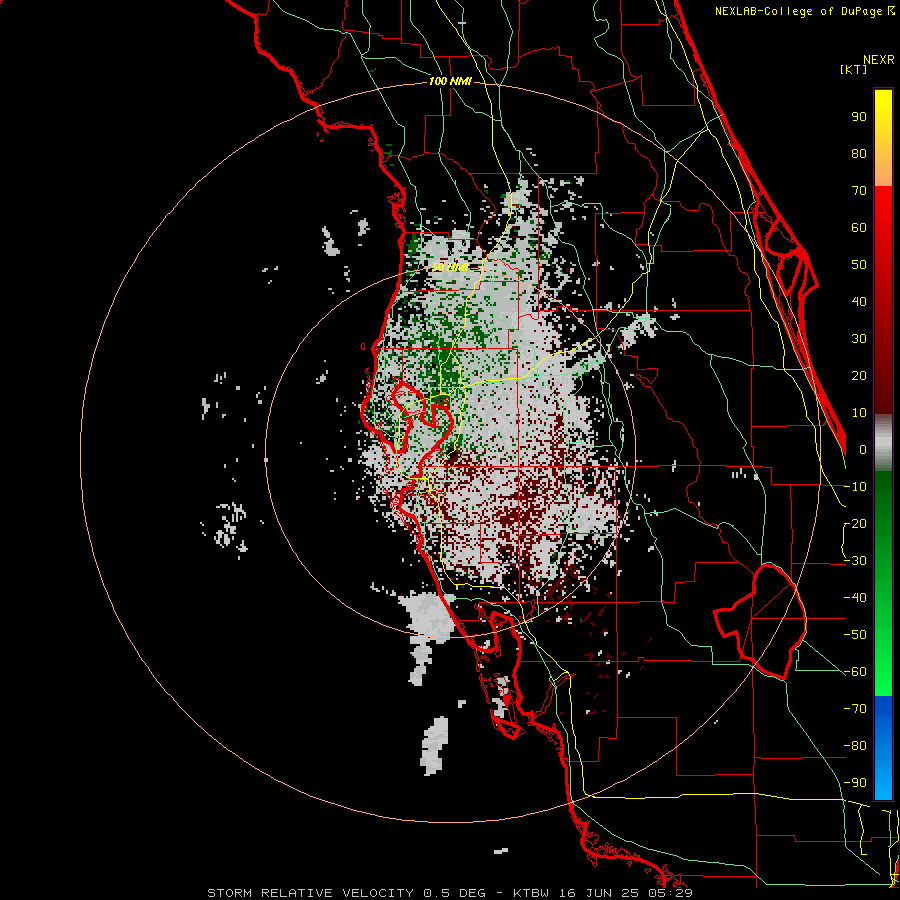Viewport: 900px width, 900px height.
Task: Click the -80 scale value
Action: [855, 746]
